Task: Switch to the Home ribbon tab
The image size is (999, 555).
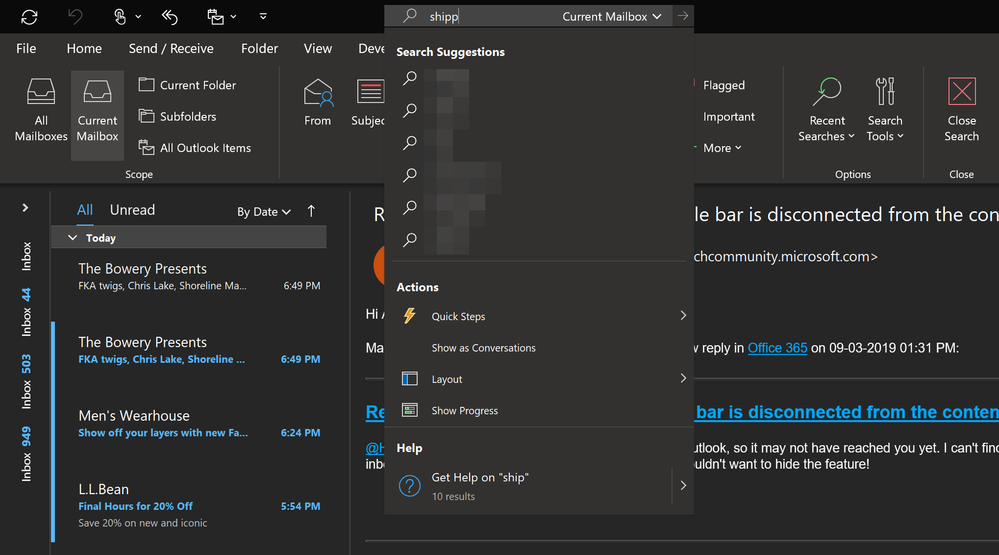Action: pos(84,48)
